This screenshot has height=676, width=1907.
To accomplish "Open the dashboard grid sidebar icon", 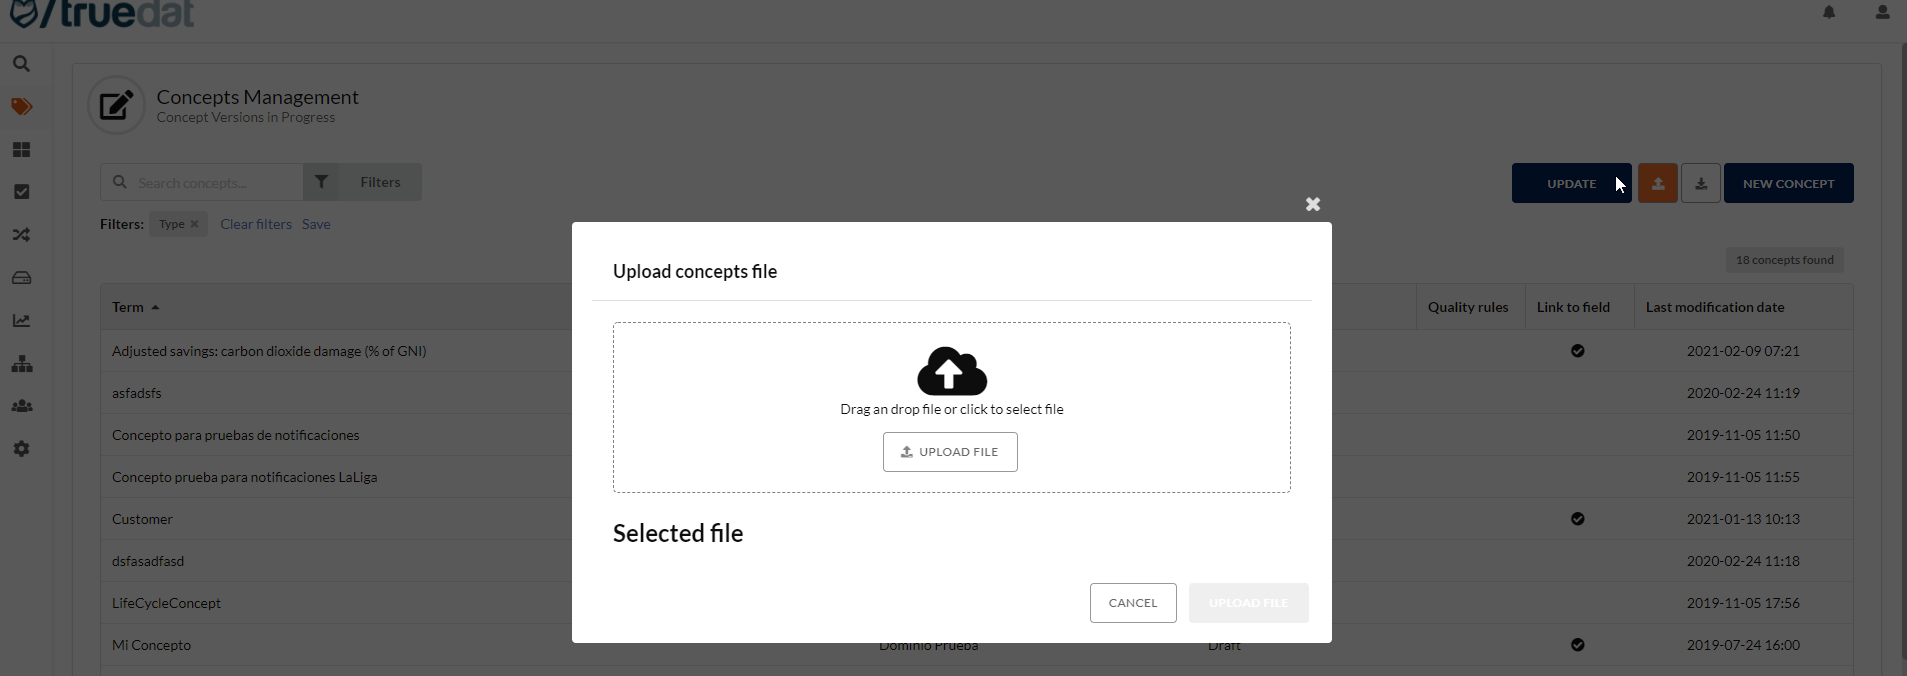I will click(21, 150).
